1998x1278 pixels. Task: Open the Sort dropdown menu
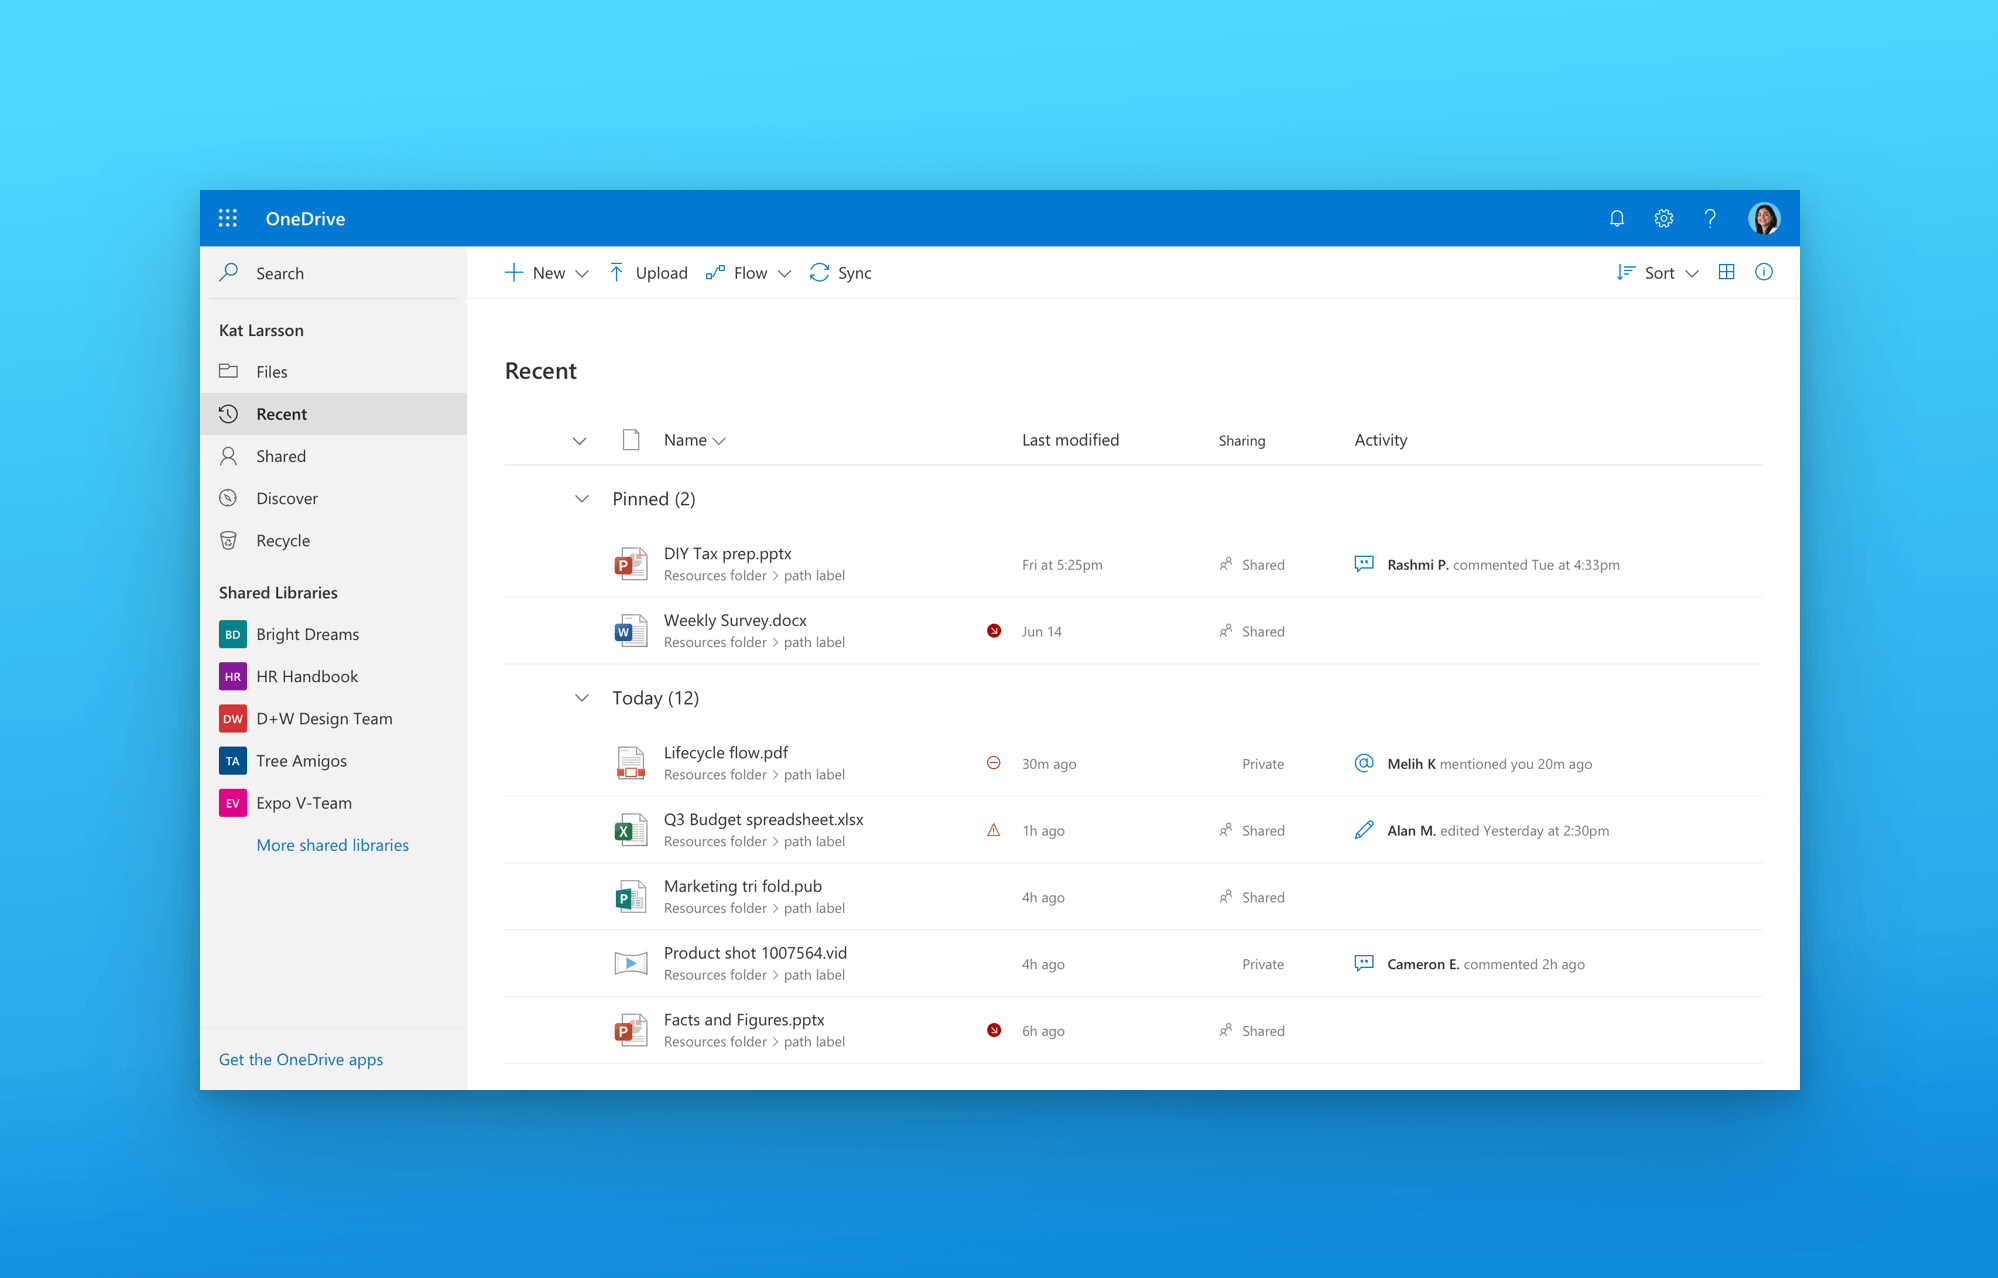click(x=1660, y=272)
